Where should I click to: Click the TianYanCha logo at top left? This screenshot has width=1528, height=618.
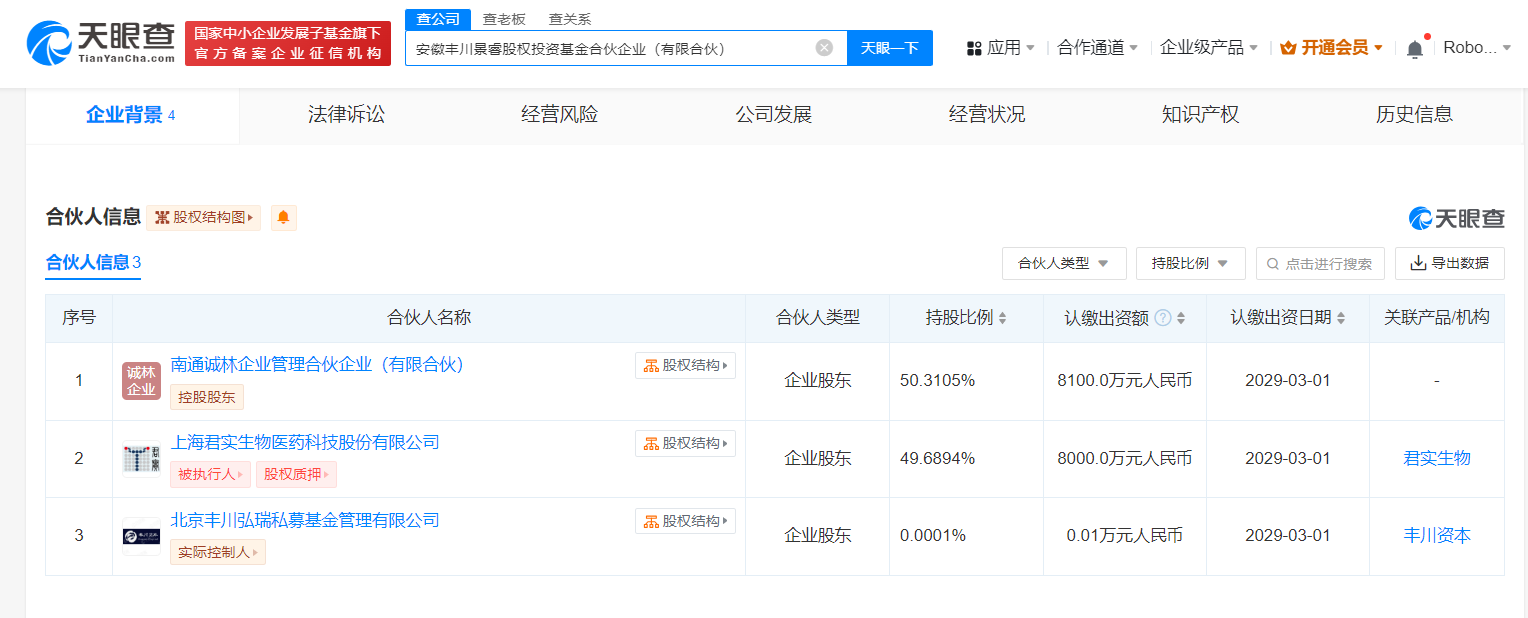100,43
